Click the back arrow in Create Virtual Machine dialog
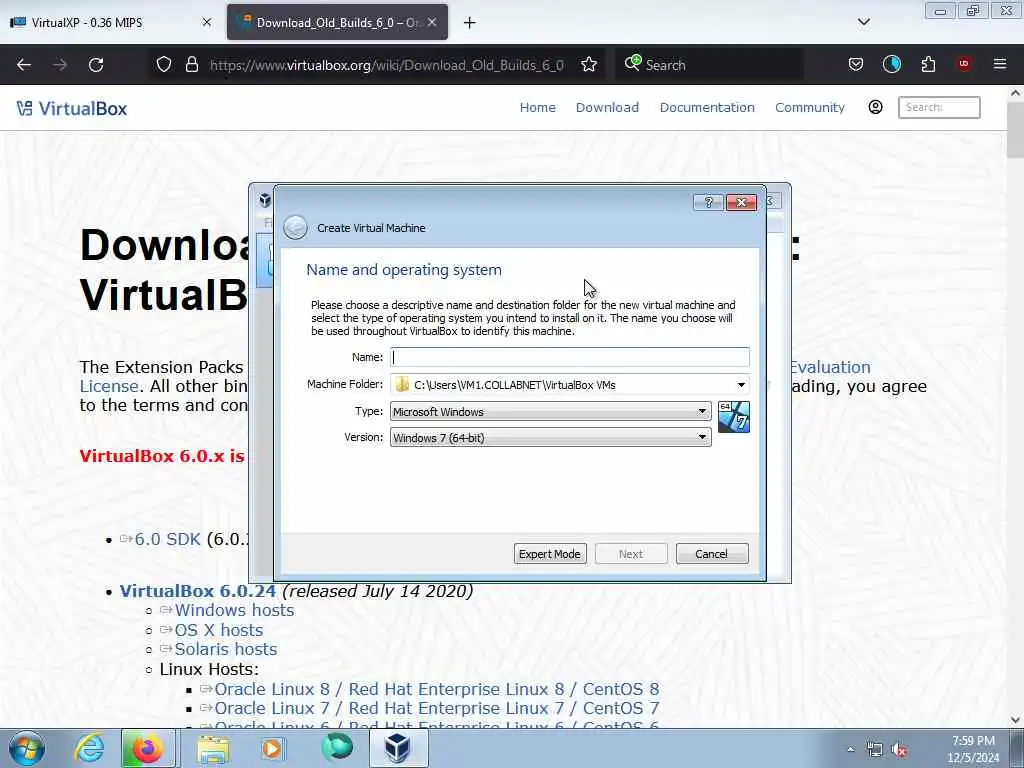The image size is (1024, 768). [x=295, y=227]
